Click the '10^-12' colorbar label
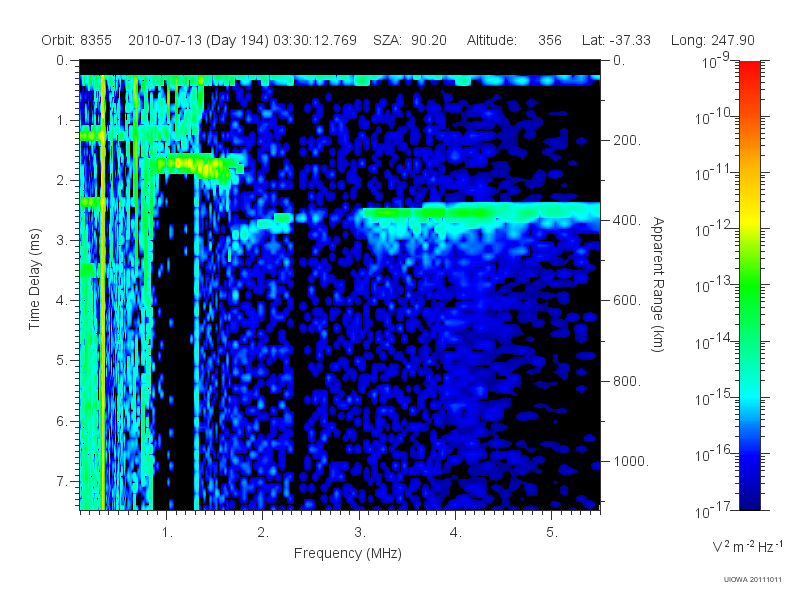Image resolution: width=800 pixels, height=600 pixels. pyautogui.click(x=715, y=230)
